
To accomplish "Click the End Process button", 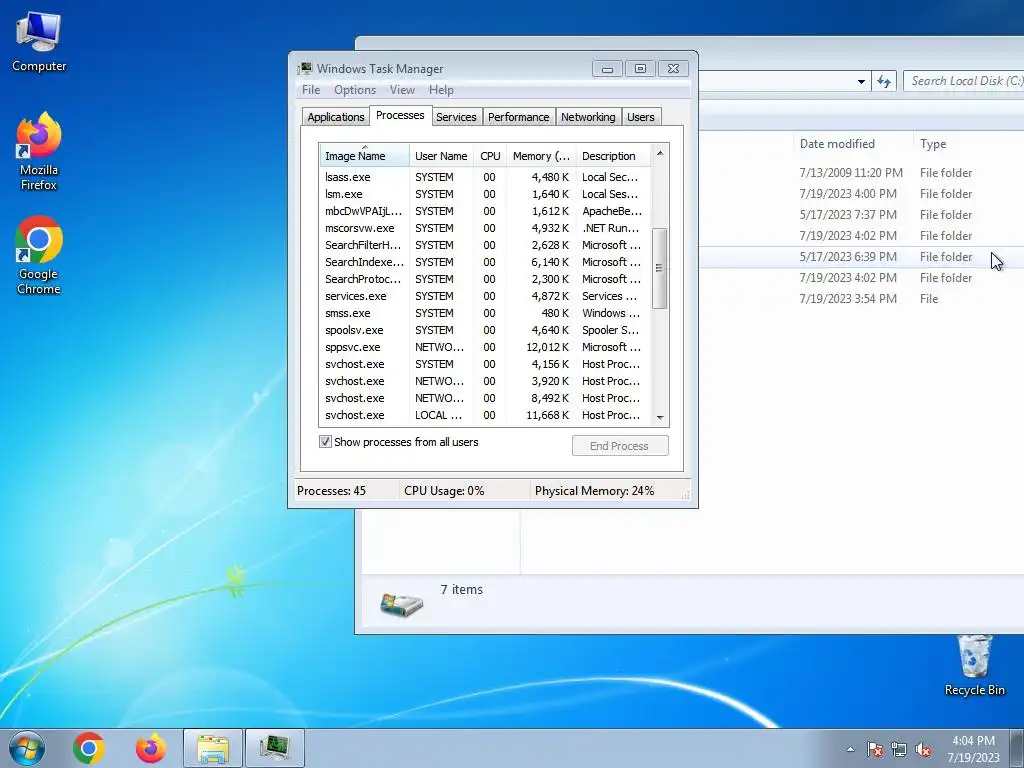I will pyautogui.click(x=620, y=446).
